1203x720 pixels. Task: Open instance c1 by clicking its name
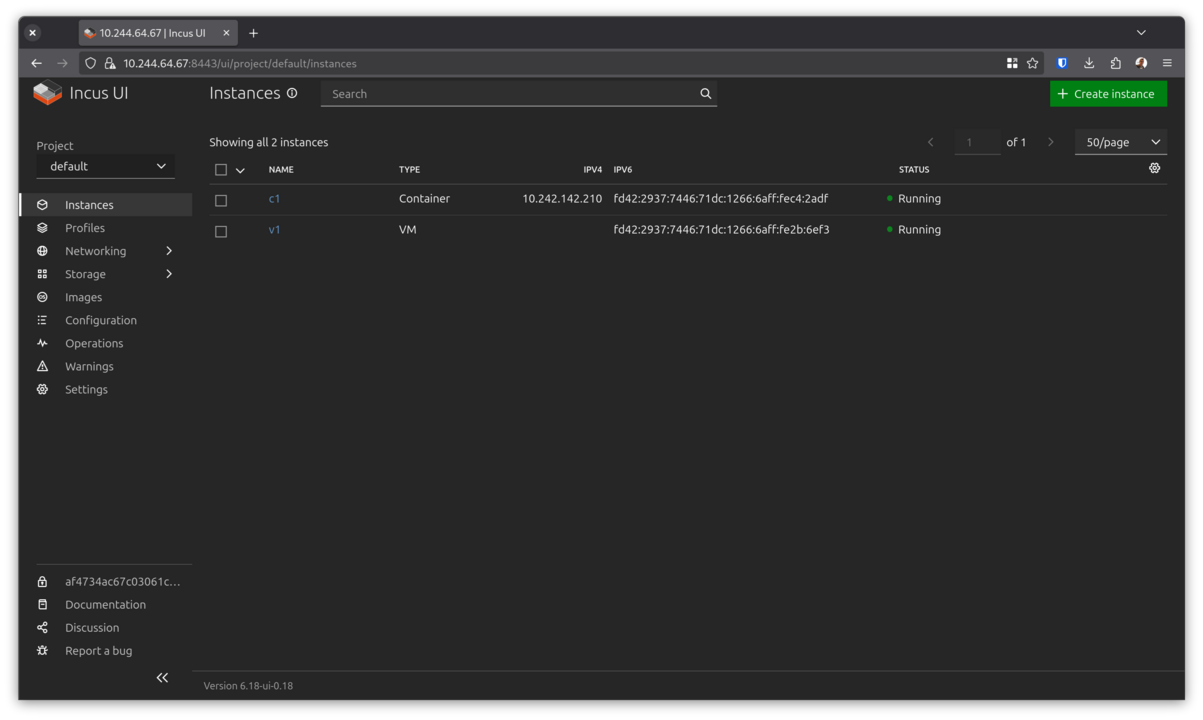click(x=275, y=198)
